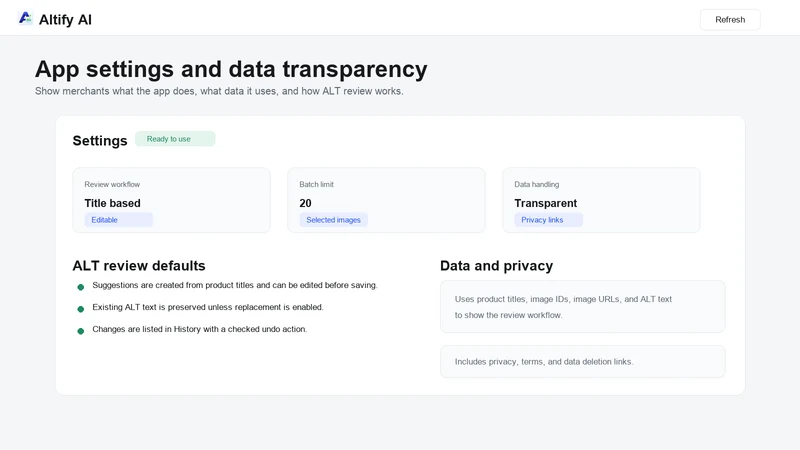Click the App settings and data transparency title
The height and width of the screenshot is (450, 800).
(x=231, y=69)
